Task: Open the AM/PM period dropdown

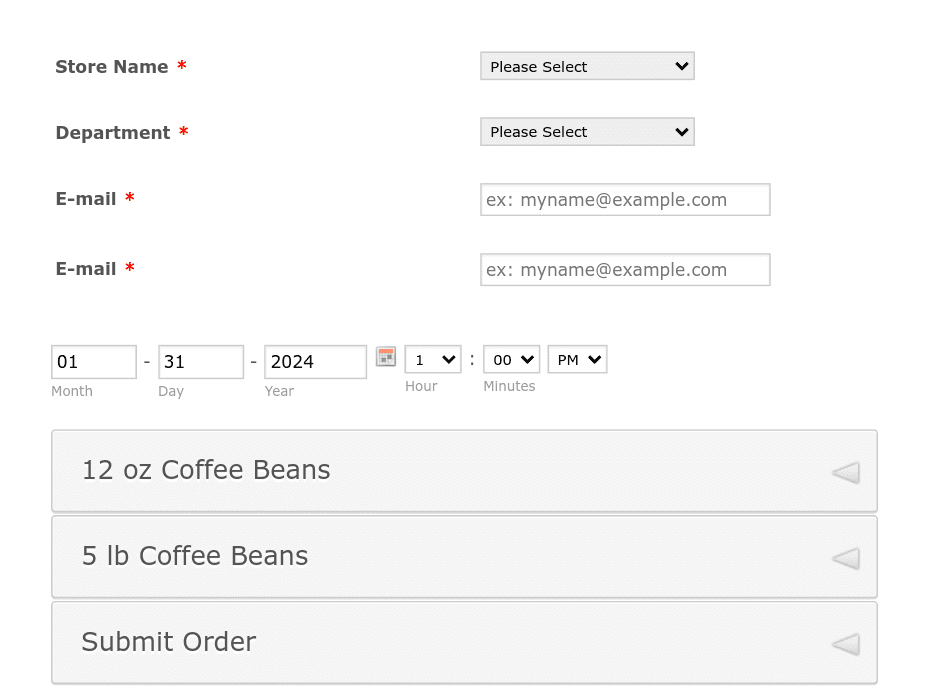Action: click(576, 359)
